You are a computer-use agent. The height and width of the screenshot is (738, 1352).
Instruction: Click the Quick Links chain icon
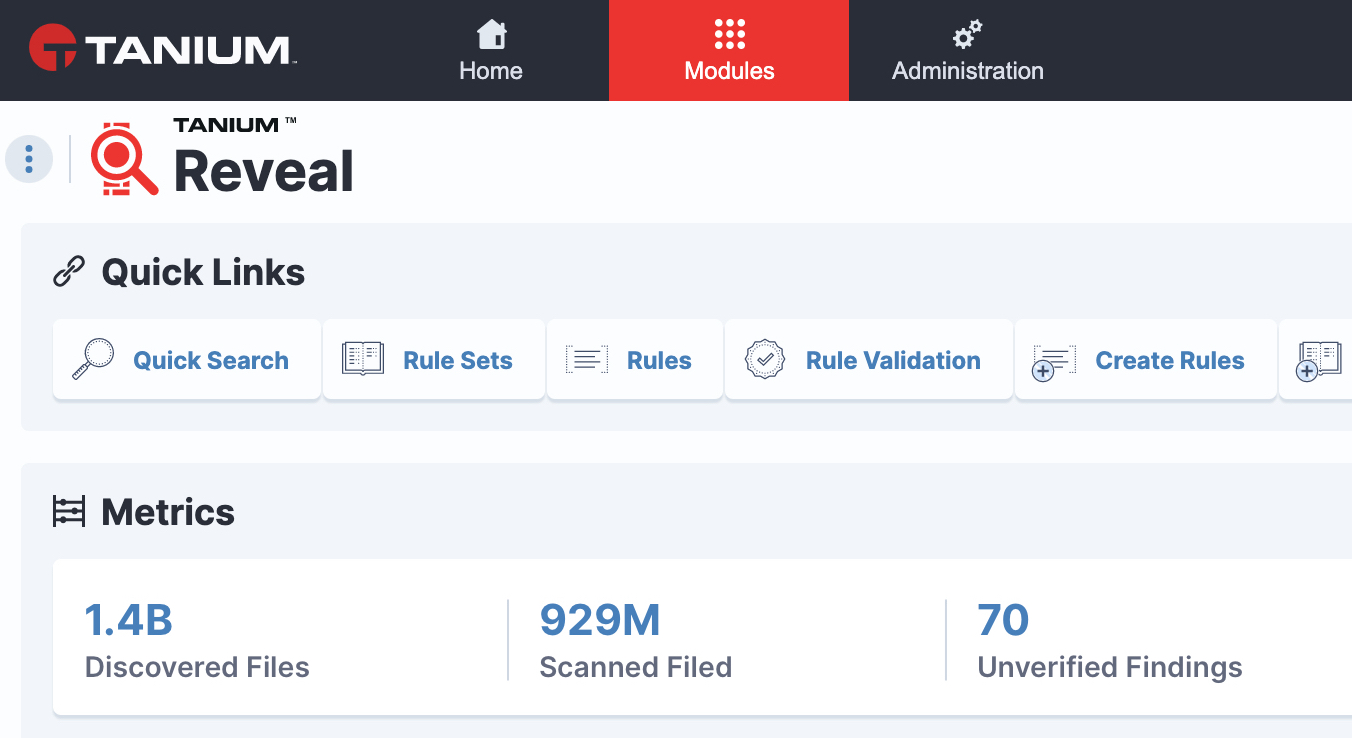pos(69,272)
